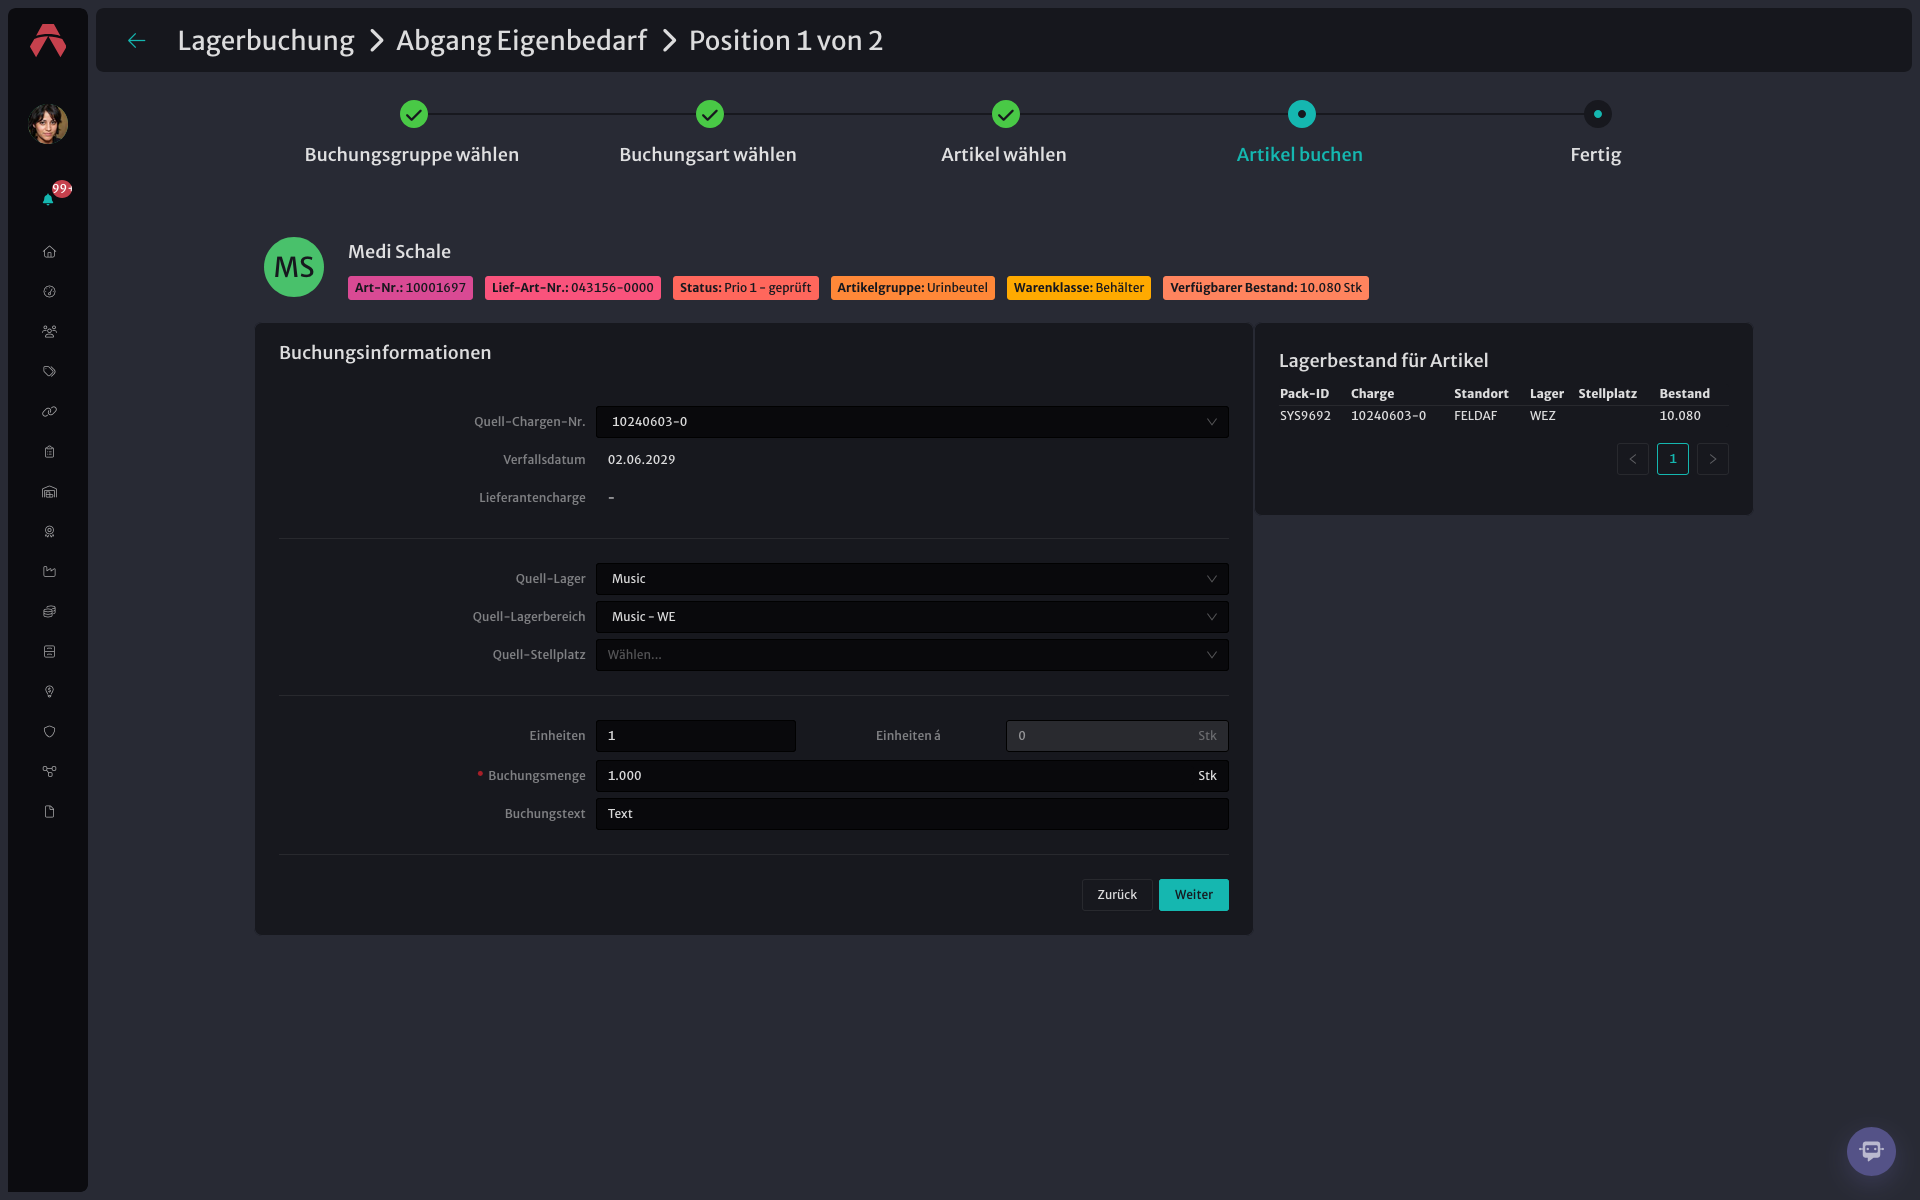Focus the Buchungsmenge field
1920x1200 pixels.
[912, 776]
